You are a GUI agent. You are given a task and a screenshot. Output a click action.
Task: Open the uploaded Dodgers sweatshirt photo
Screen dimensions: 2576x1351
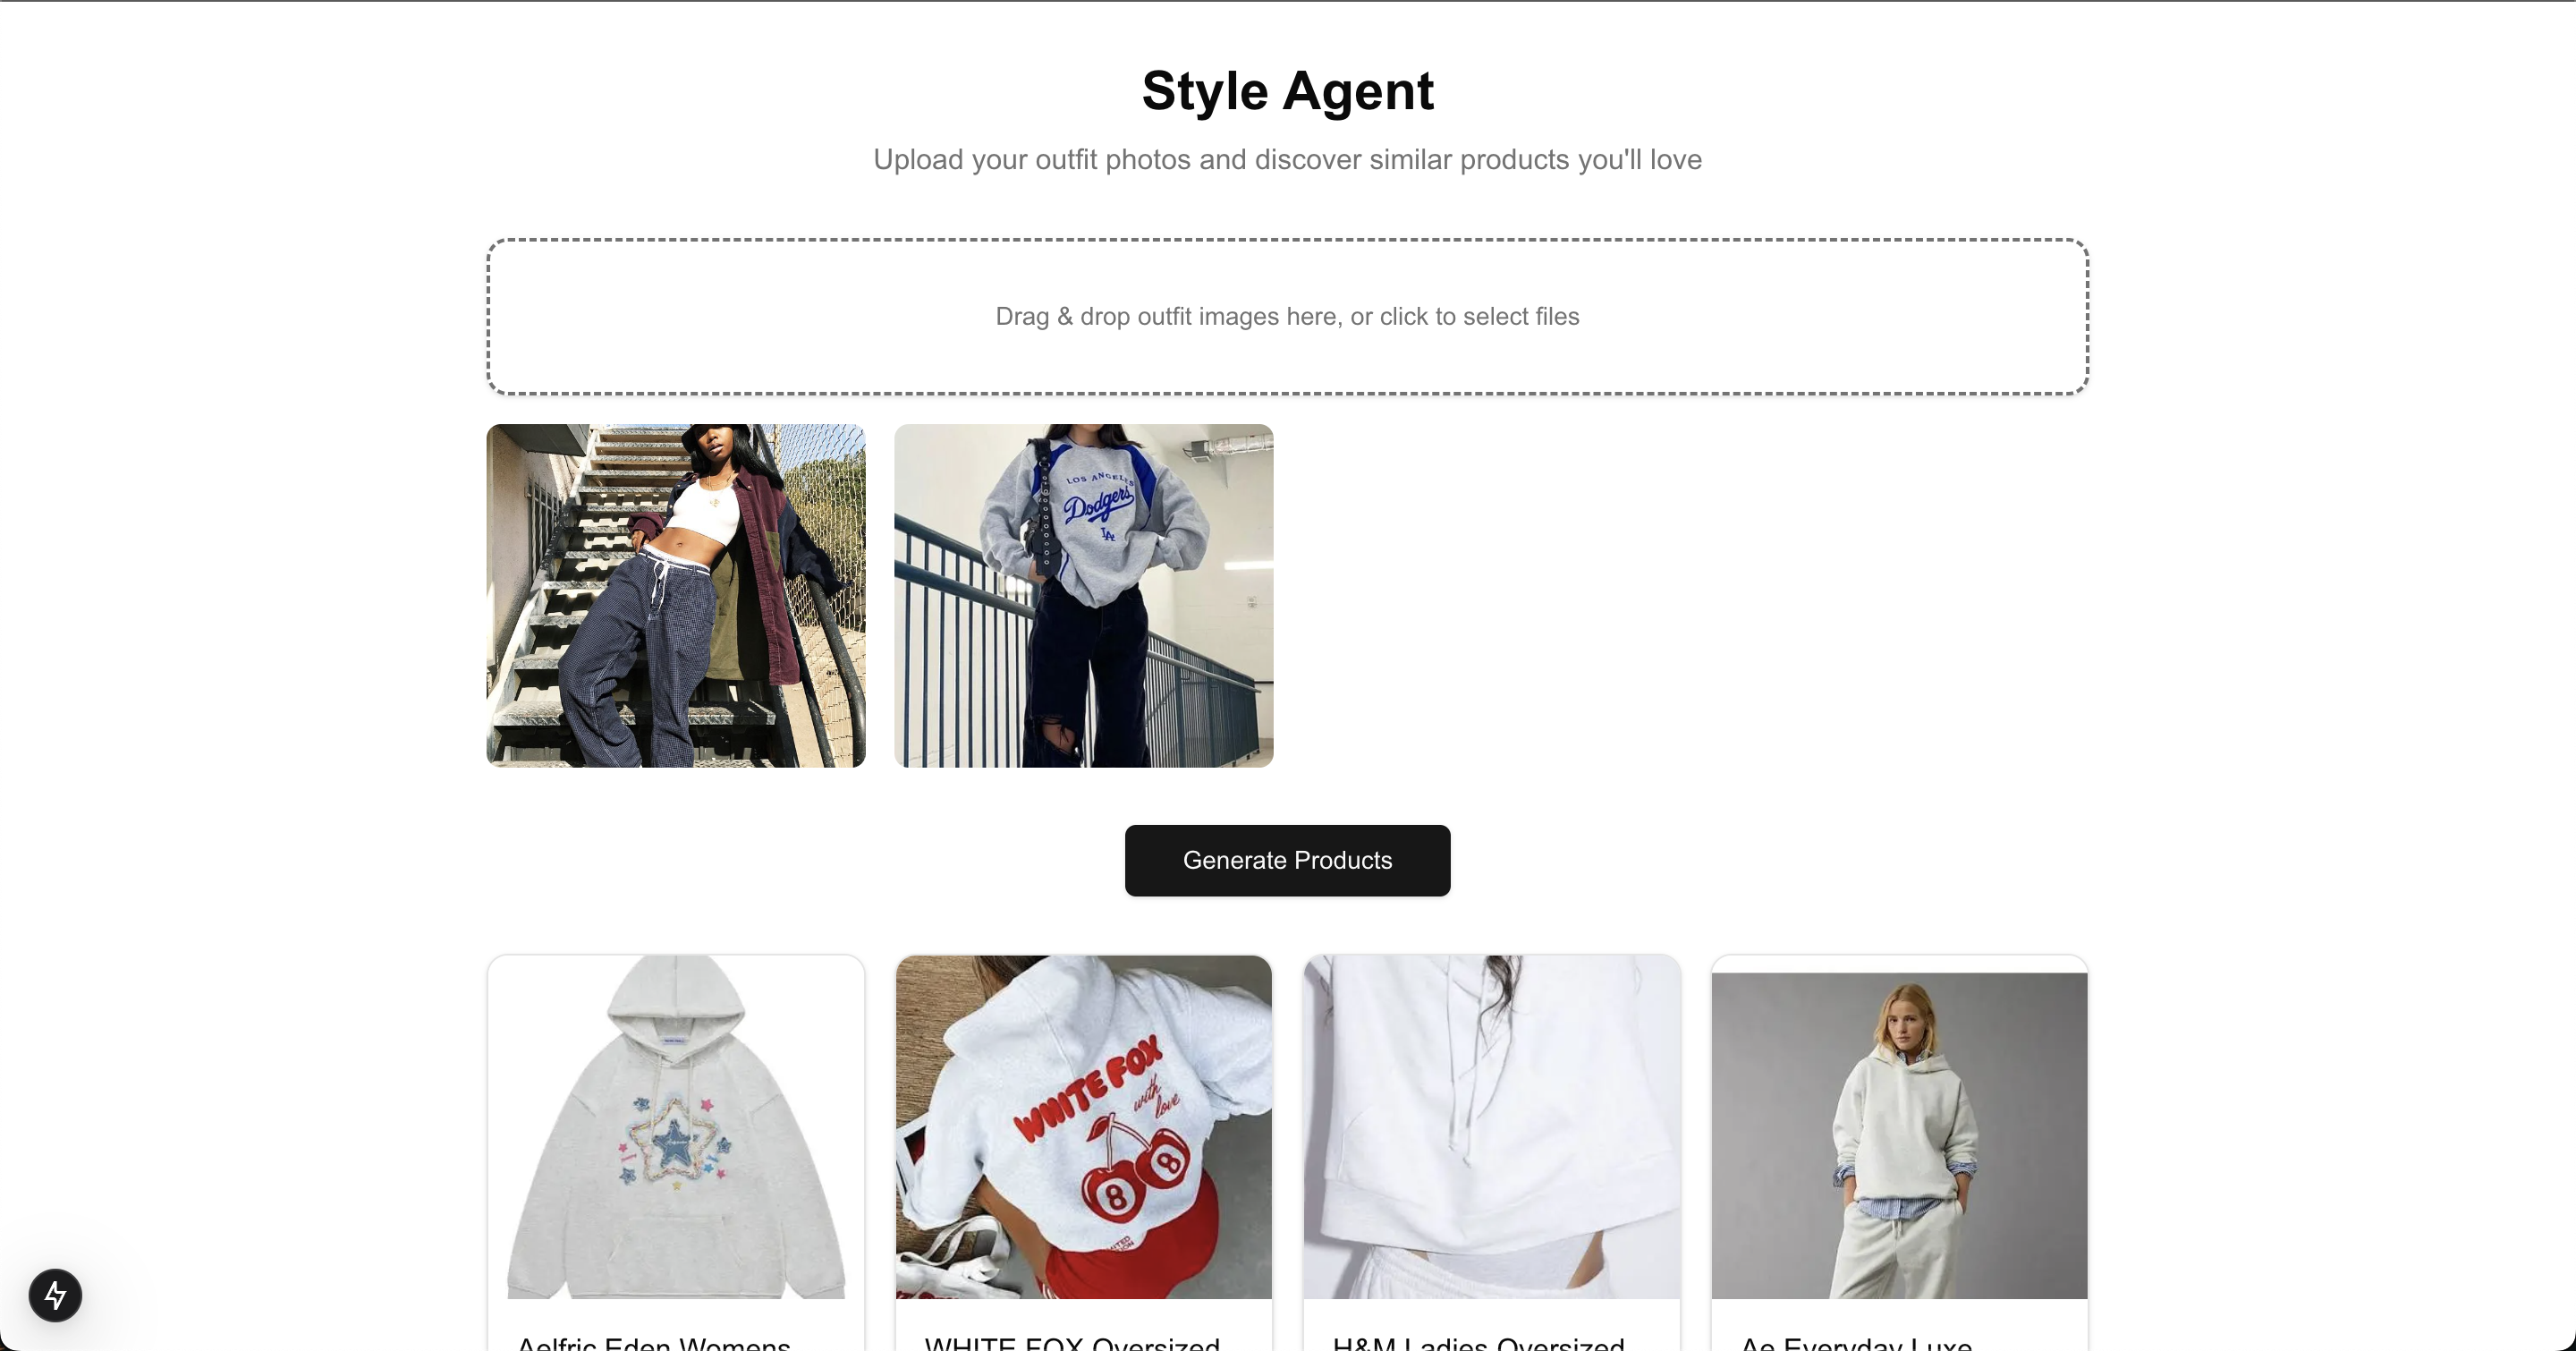(1083, 595)
